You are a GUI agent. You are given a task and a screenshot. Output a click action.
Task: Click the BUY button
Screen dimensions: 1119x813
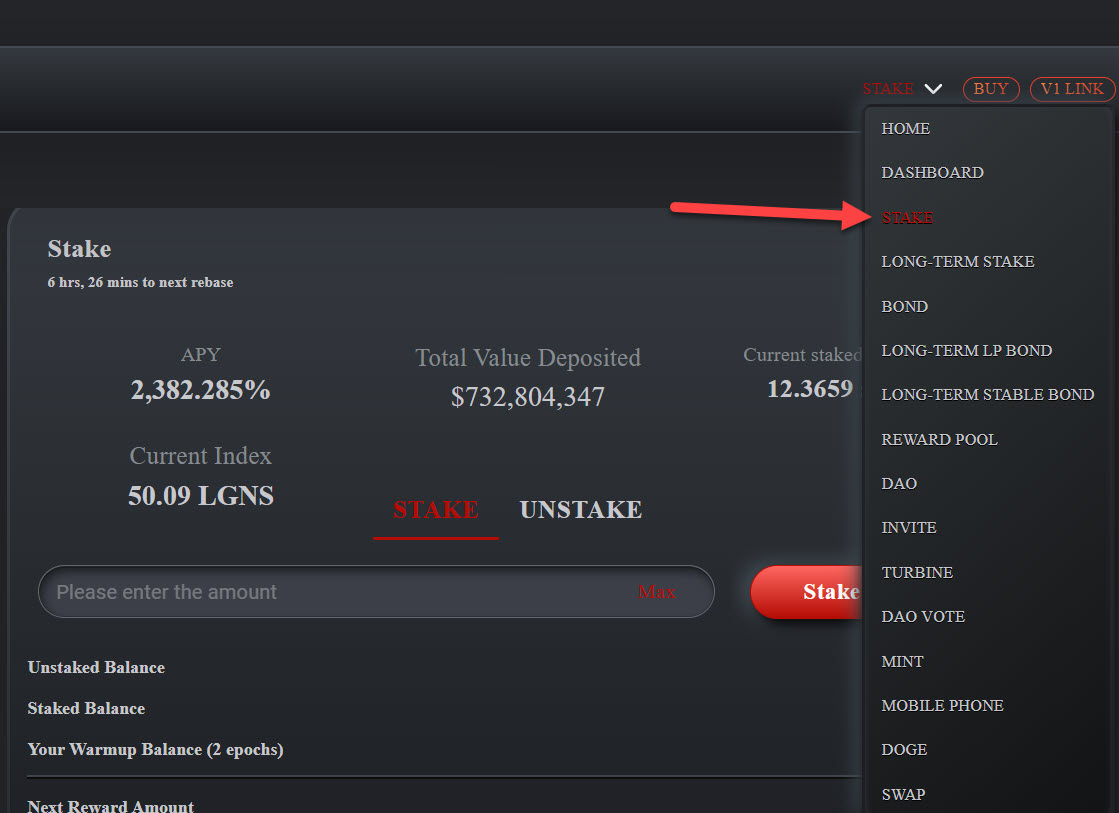pos(990,89)
